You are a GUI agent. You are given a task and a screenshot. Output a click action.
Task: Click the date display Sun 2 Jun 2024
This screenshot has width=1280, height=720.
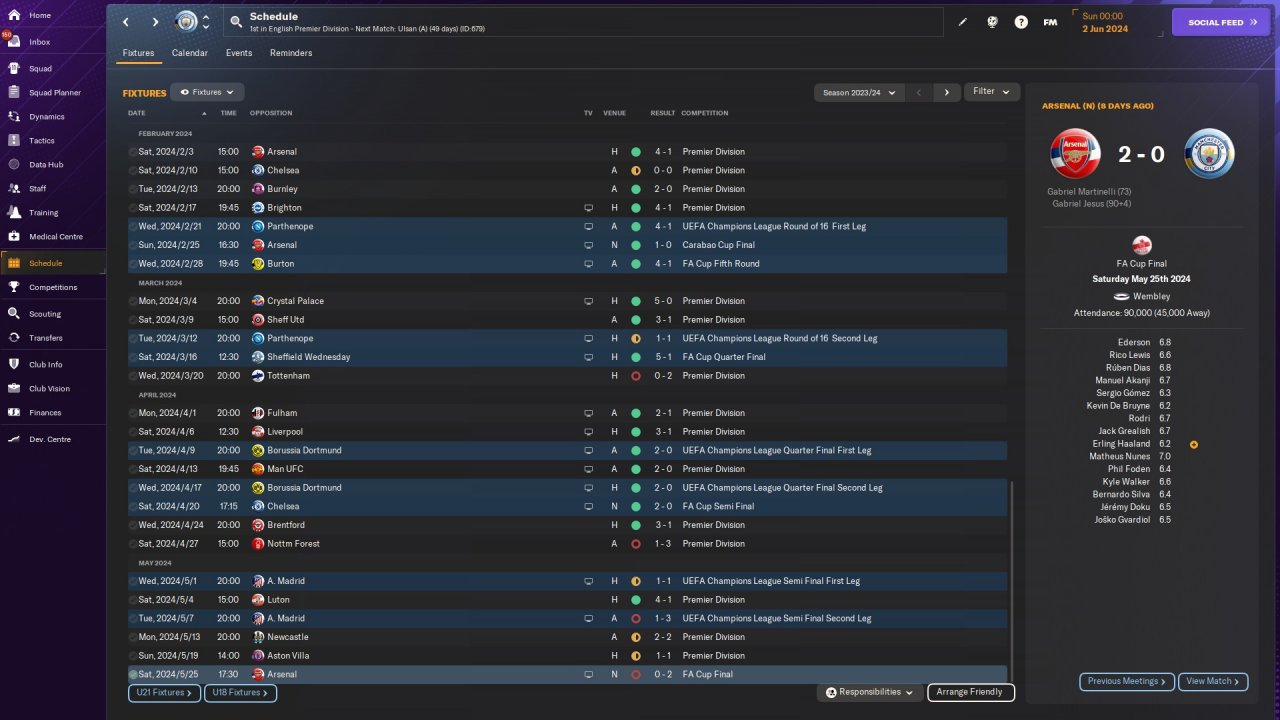pos(1105,22)
